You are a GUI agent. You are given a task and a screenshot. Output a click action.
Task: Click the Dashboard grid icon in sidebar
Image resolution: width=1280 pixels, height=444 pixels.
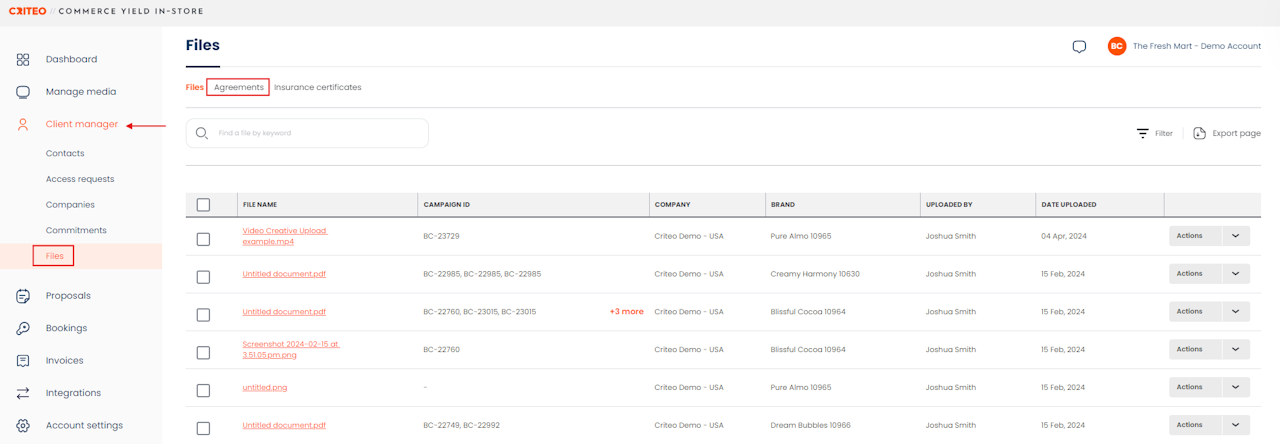point(23,59)
